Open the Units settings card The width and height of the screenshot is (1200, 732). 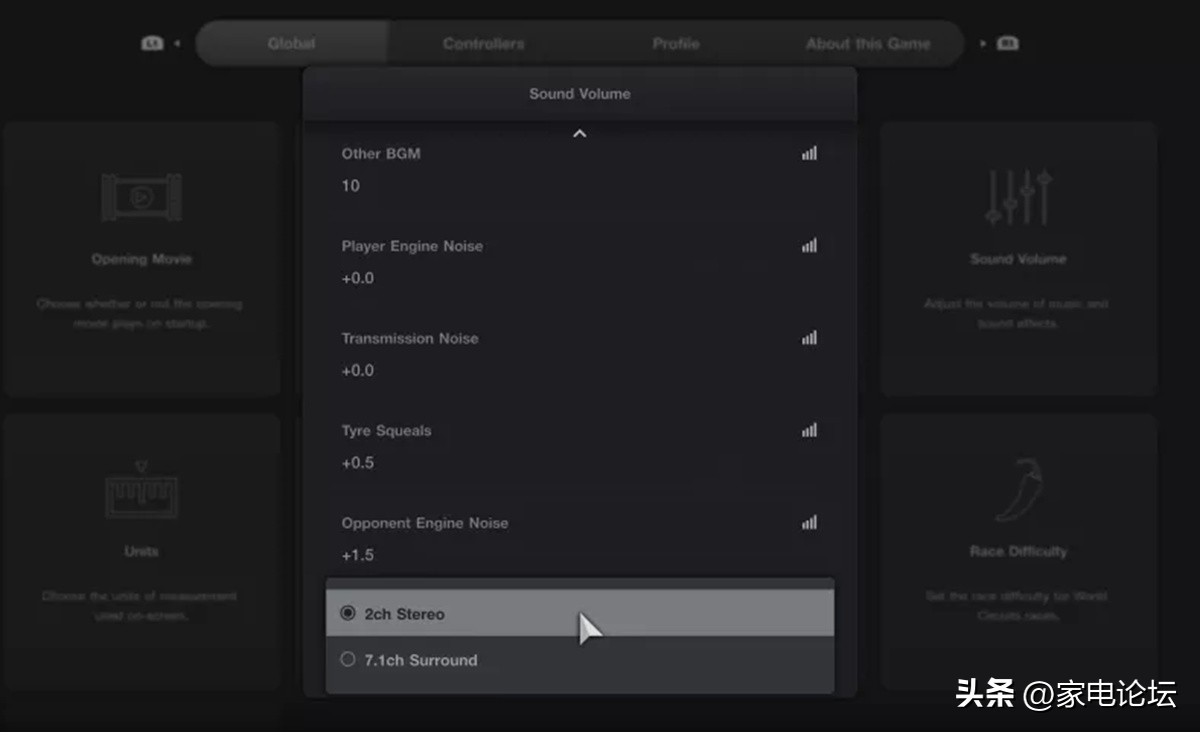point(141,552)
